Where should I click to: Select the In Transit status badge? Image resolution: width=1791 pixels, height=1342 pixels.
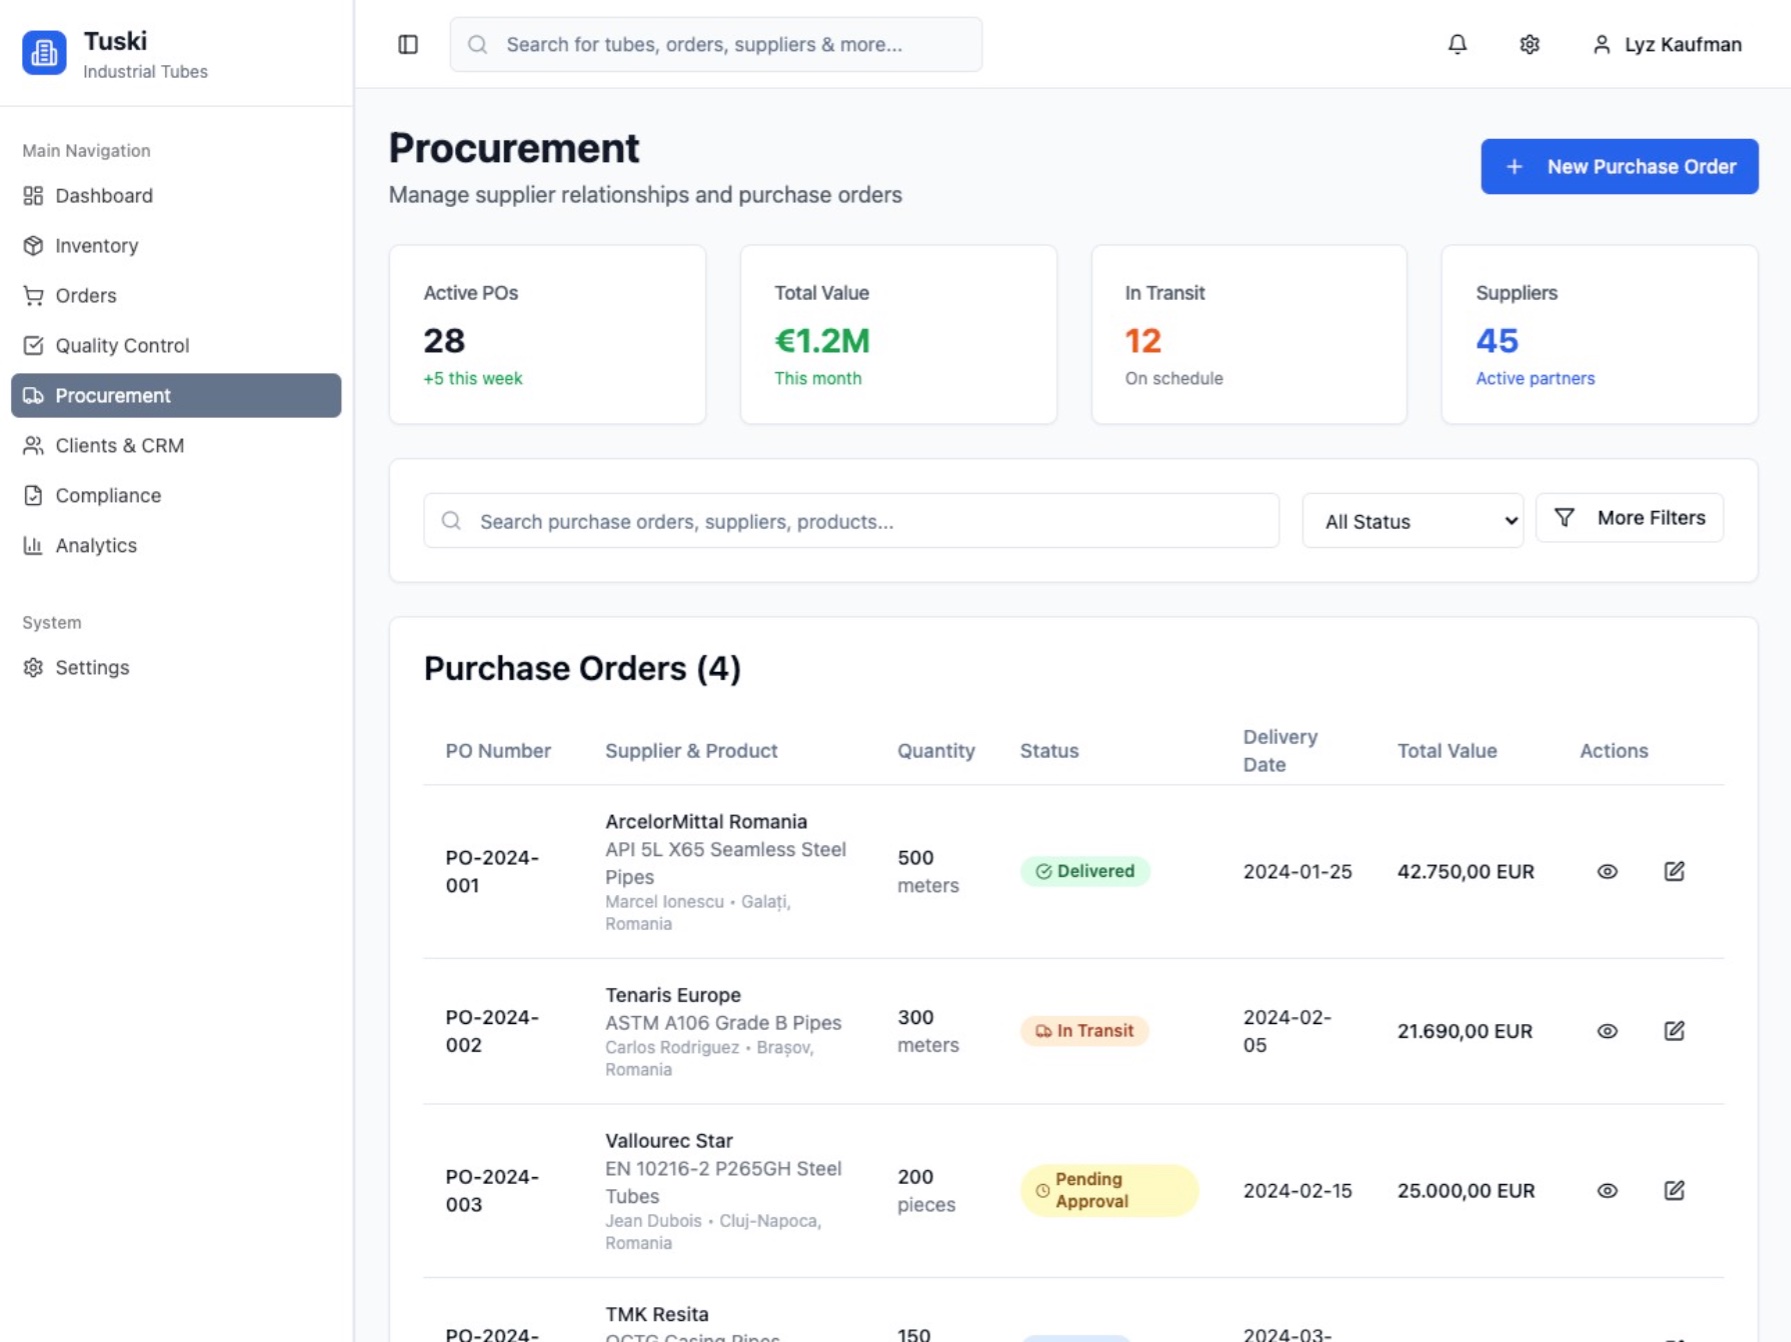tap(1084, 1030)
